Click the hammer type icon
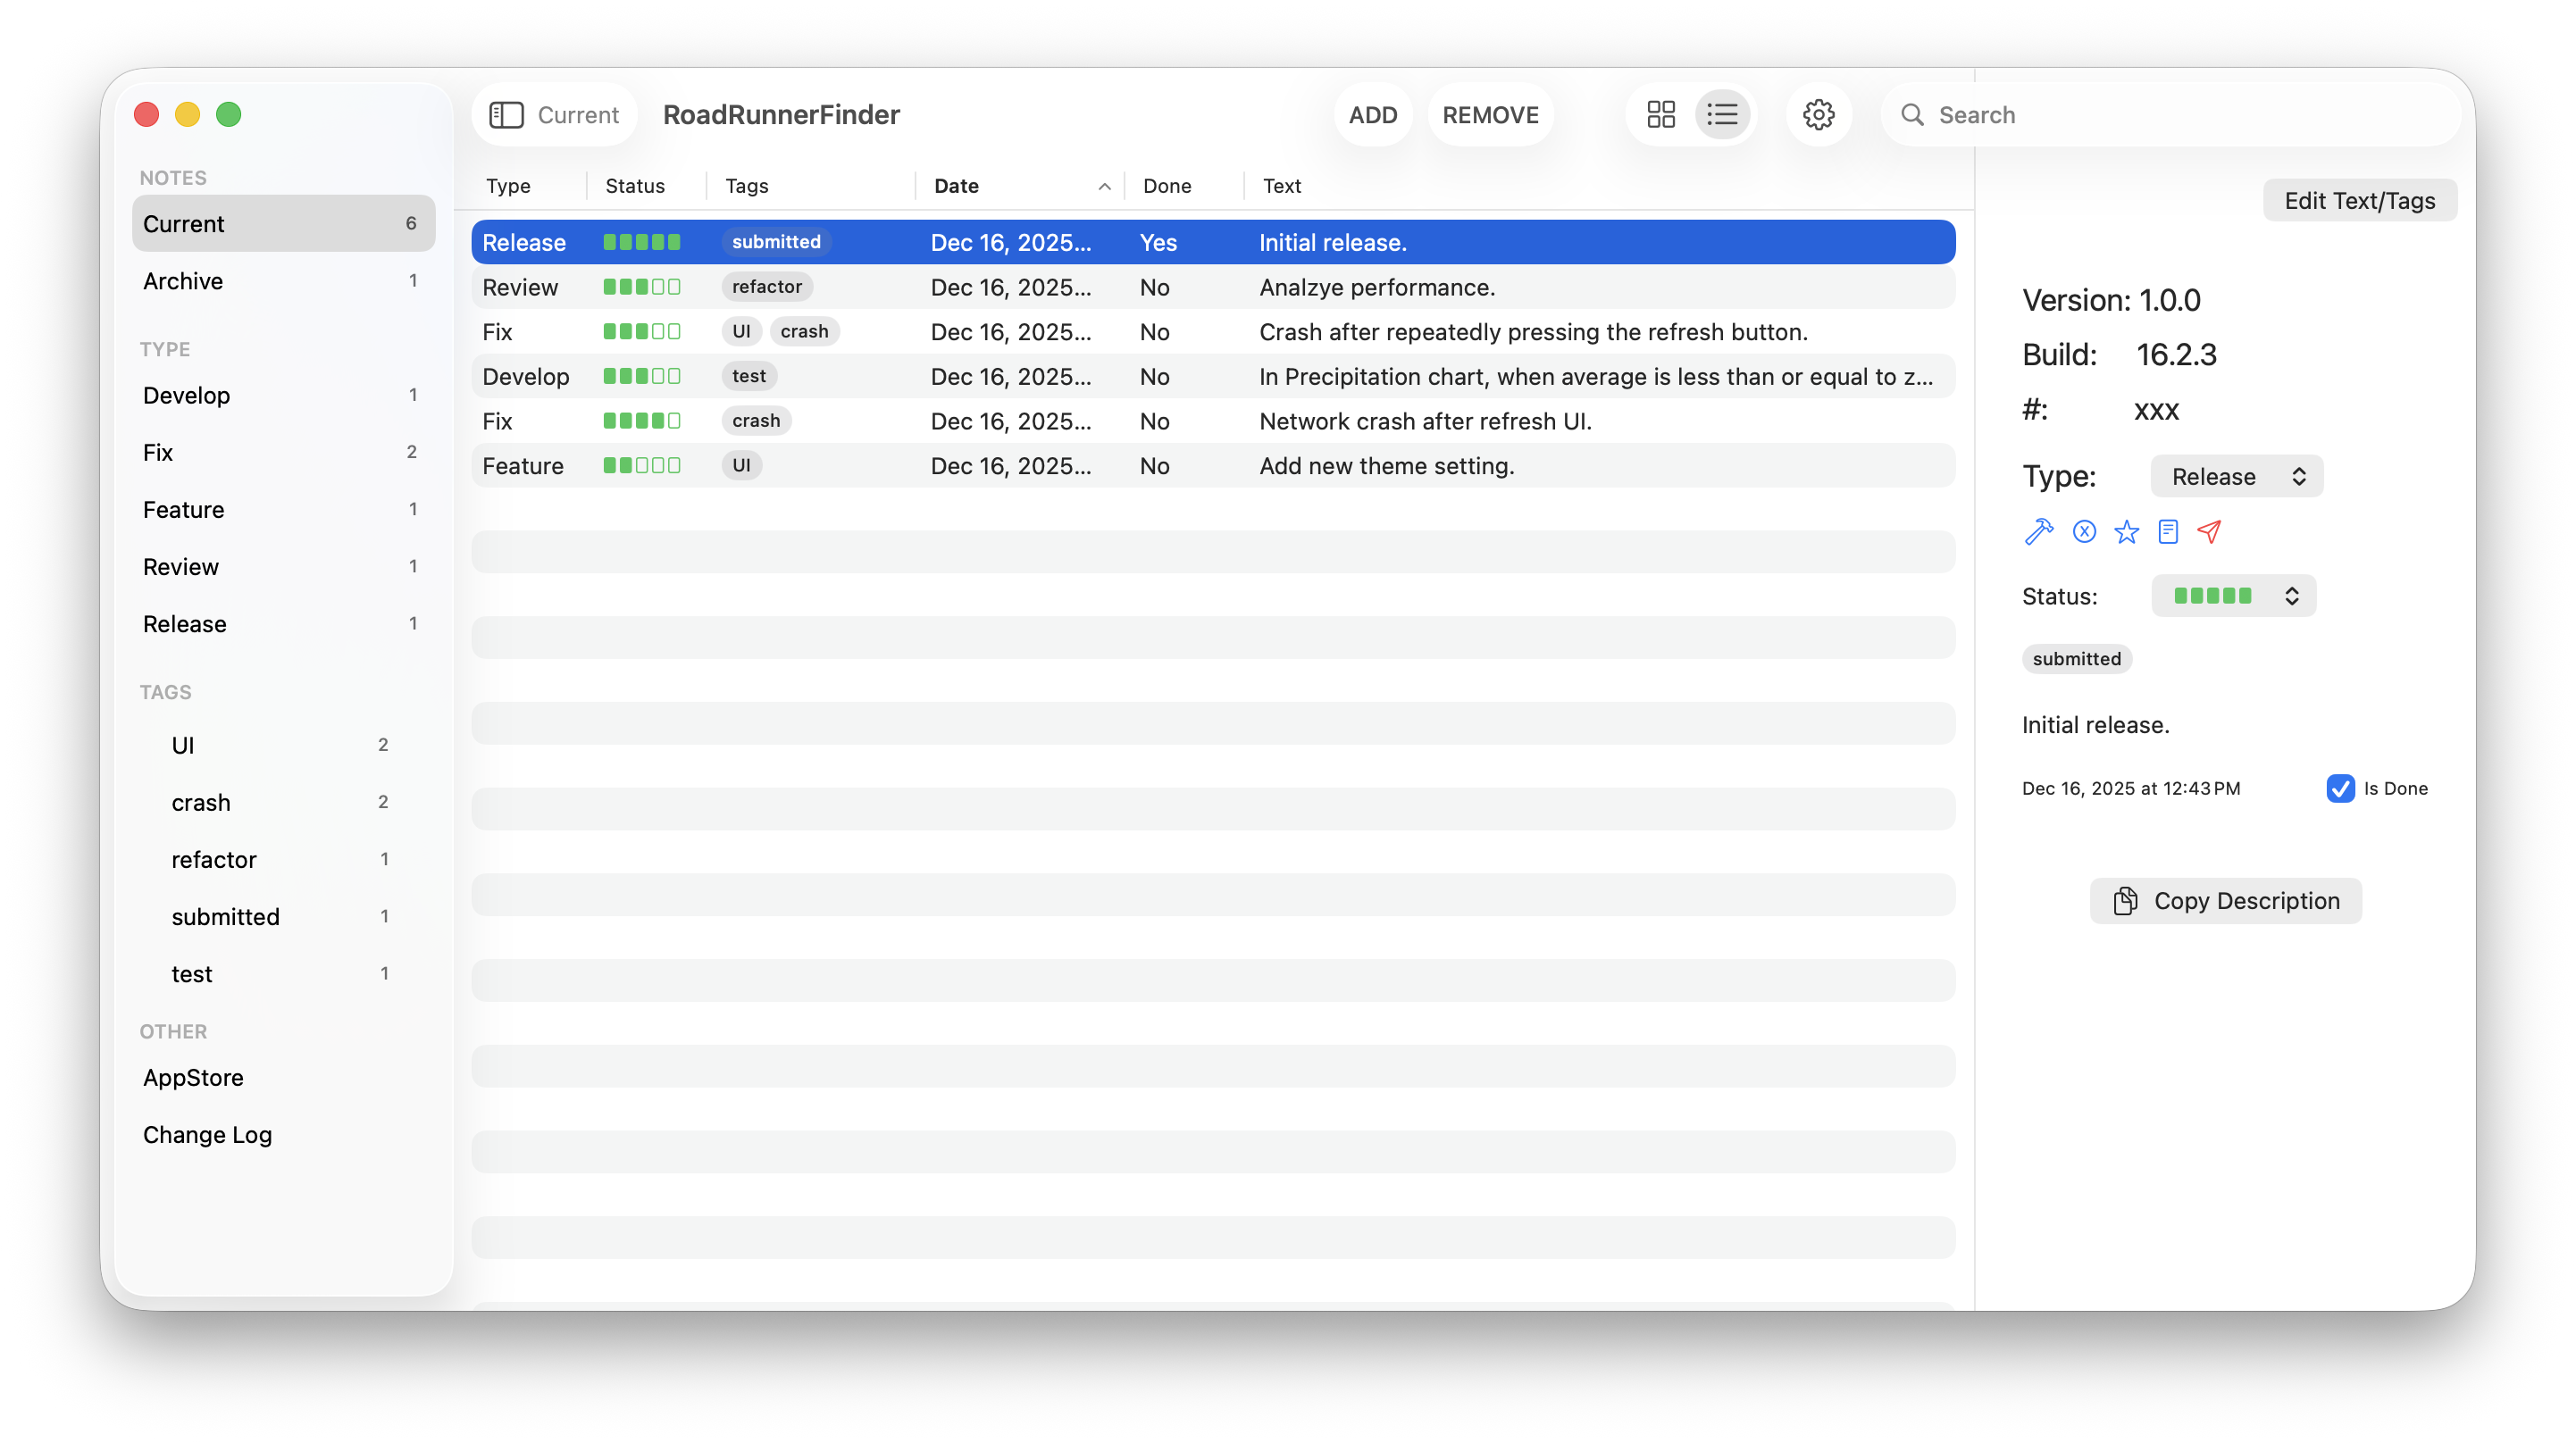Screen dimensions: 2576x1443 point(2039,531)
